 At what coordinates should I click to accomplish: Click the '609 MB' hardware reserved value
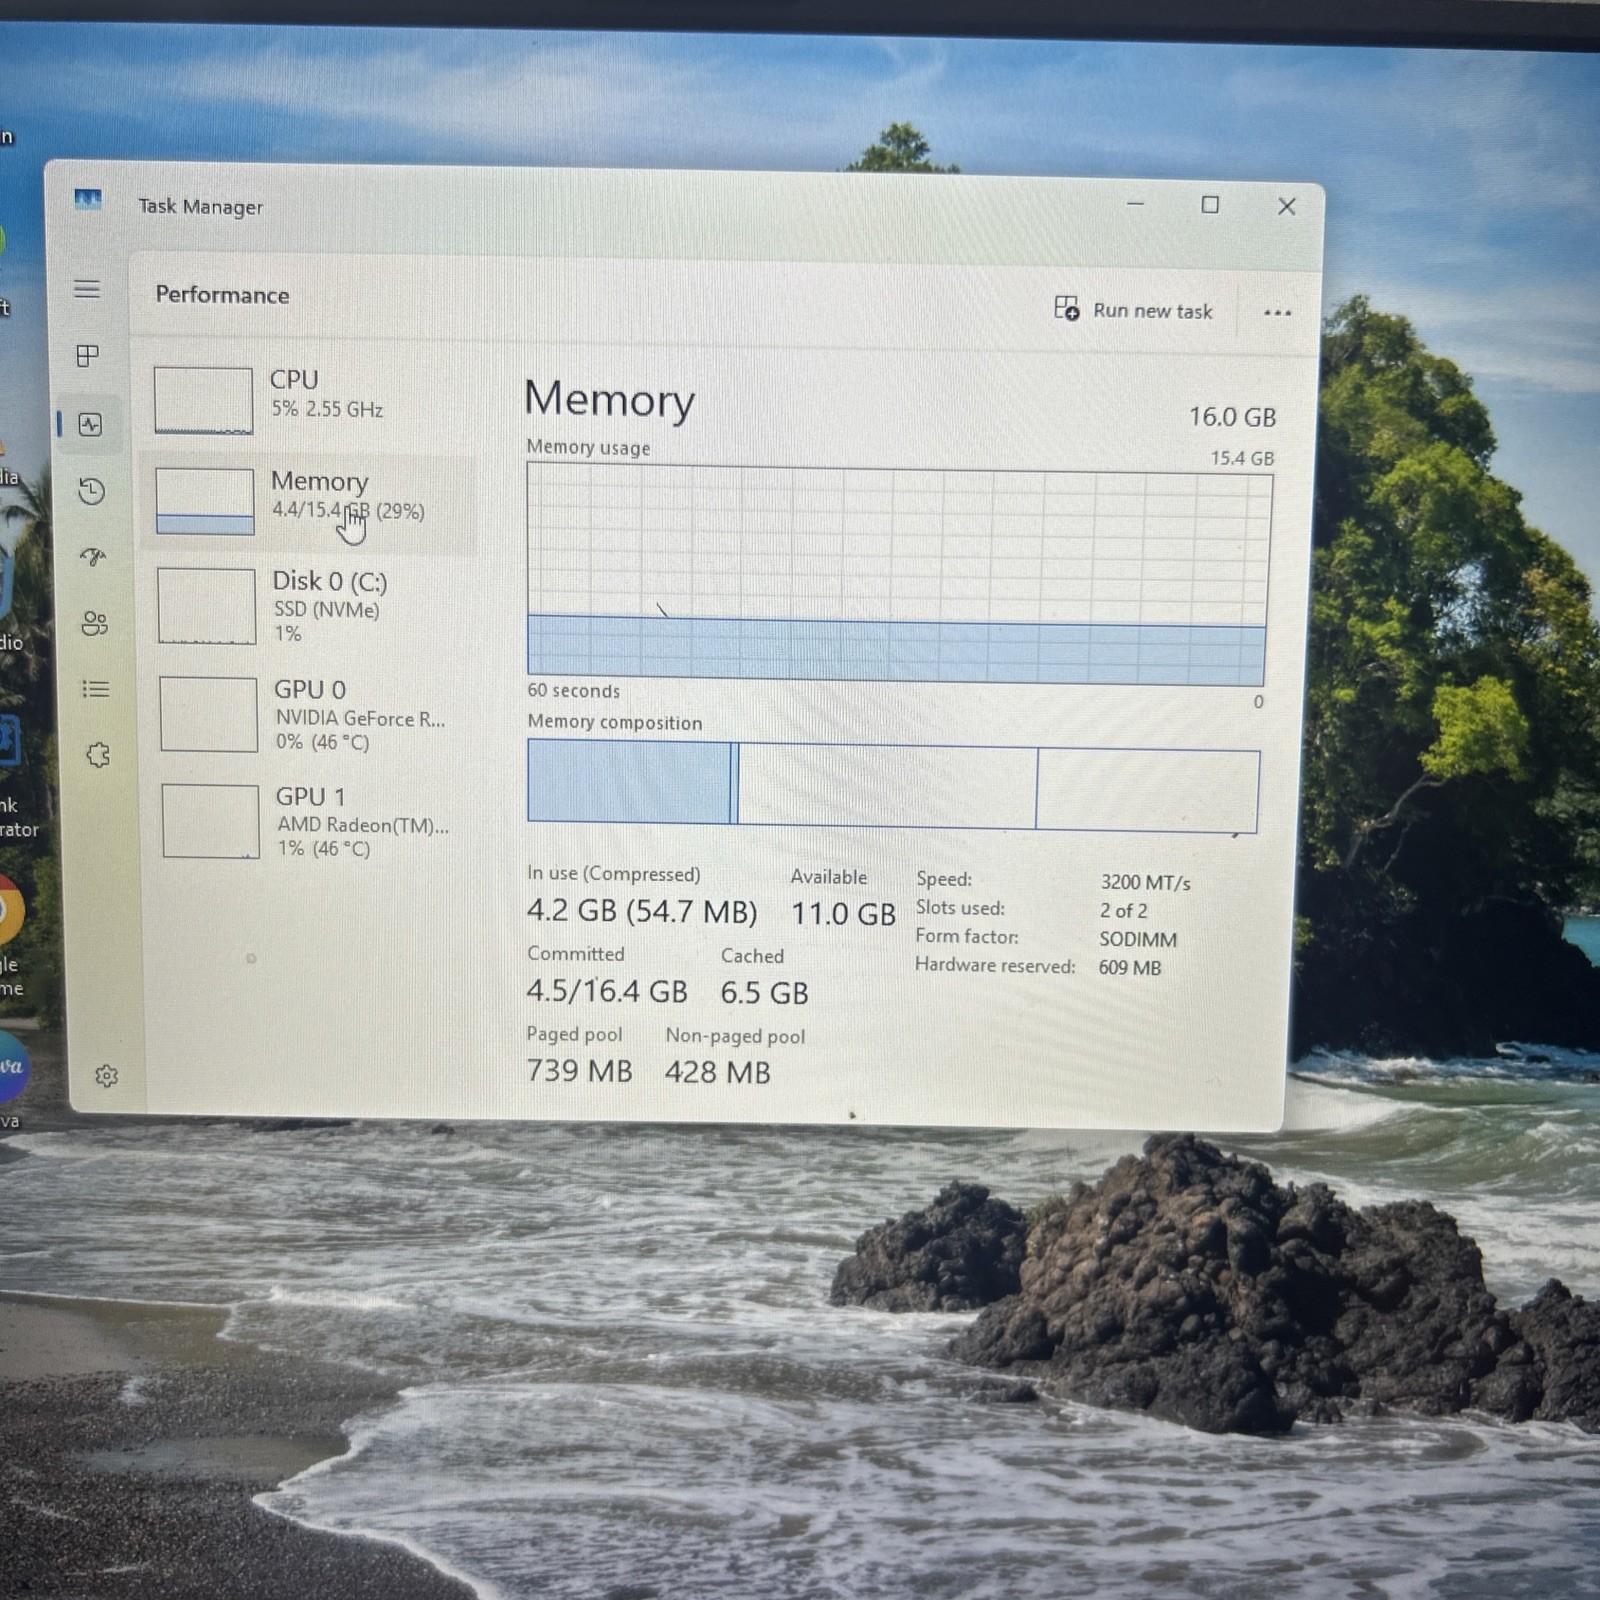pos(1130,967)
